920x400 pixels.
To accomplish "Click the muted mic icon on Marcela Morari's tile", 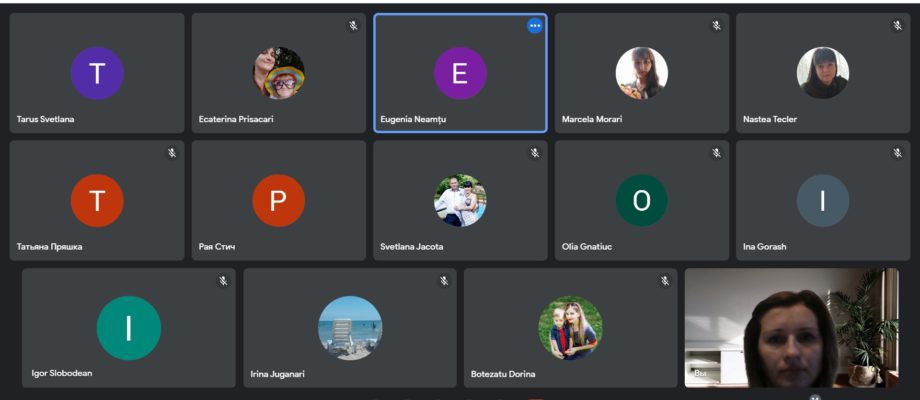I will [x=716, y=26].
